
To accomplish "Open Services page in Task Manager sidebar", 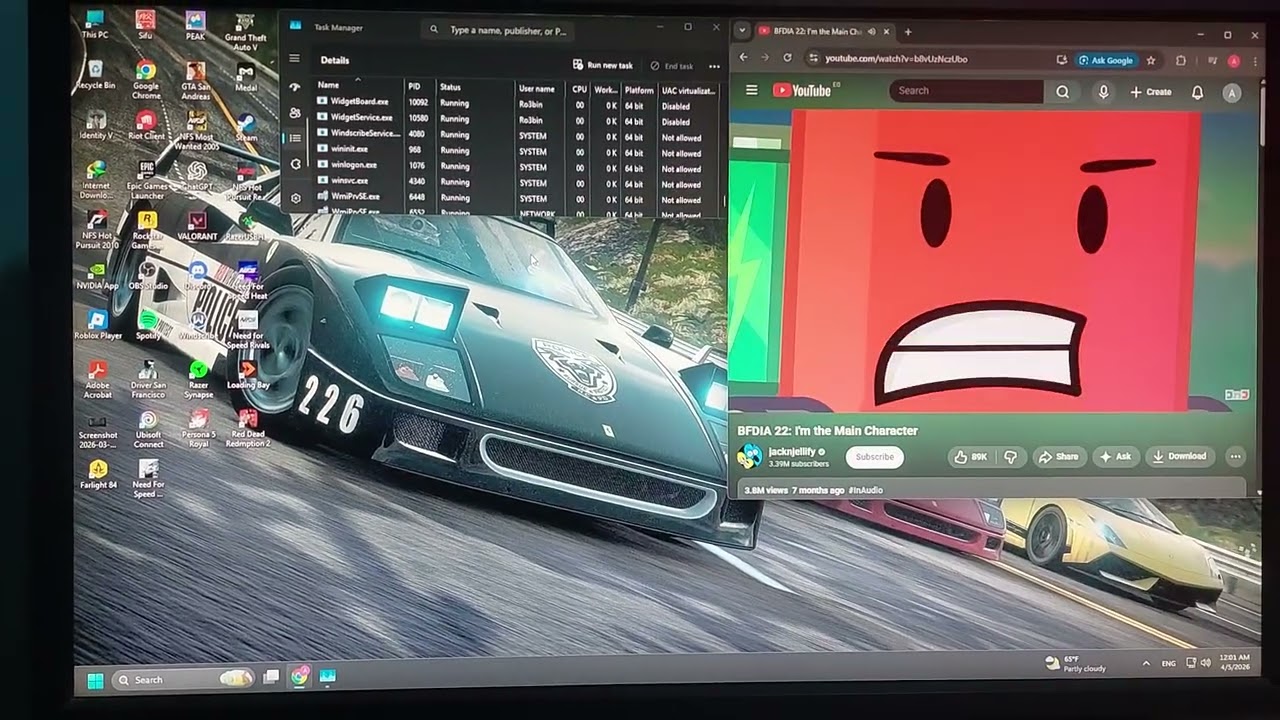I will pyautogui.click(x=295, y=164).
